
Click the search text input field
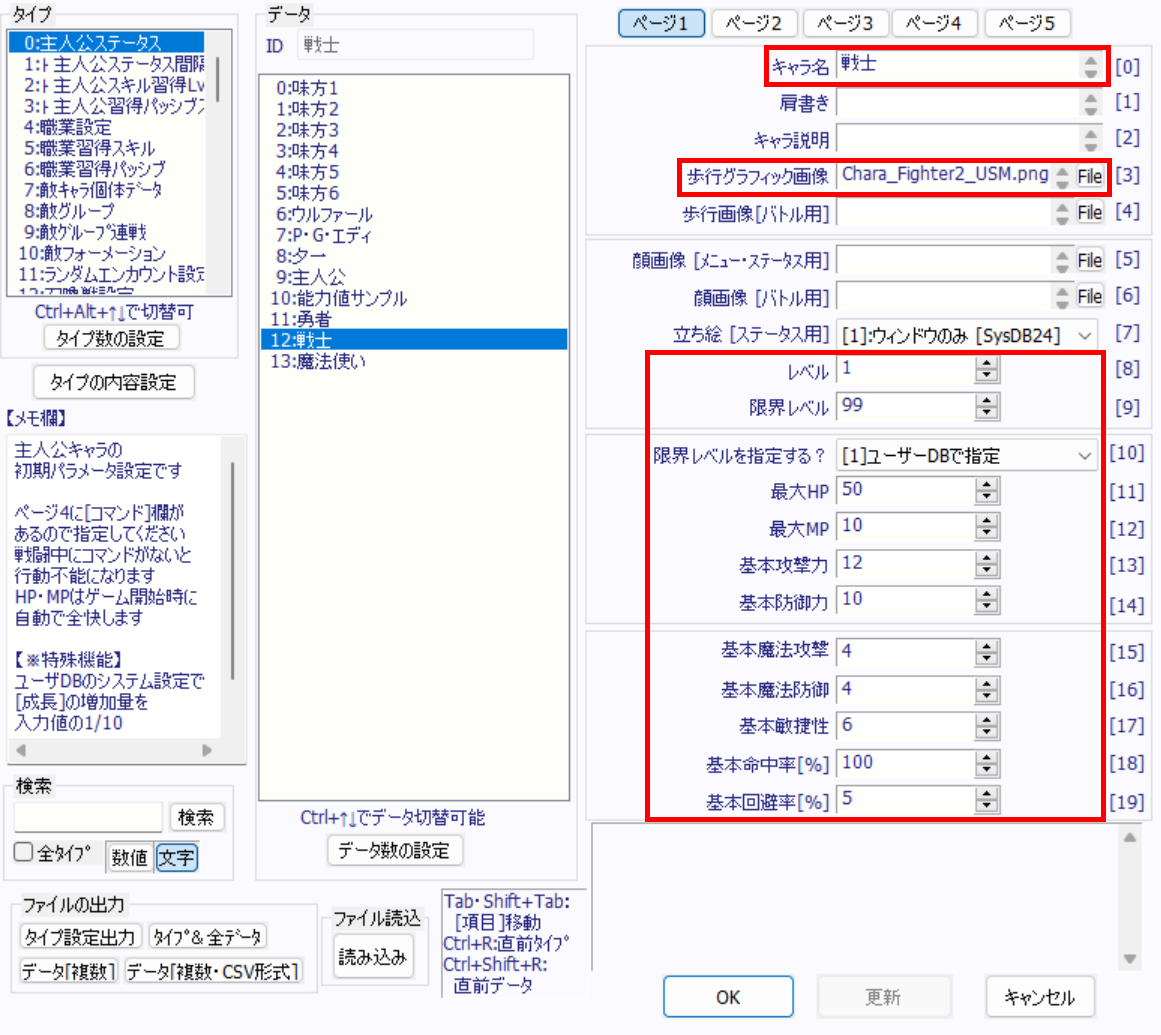pos(88,817)
